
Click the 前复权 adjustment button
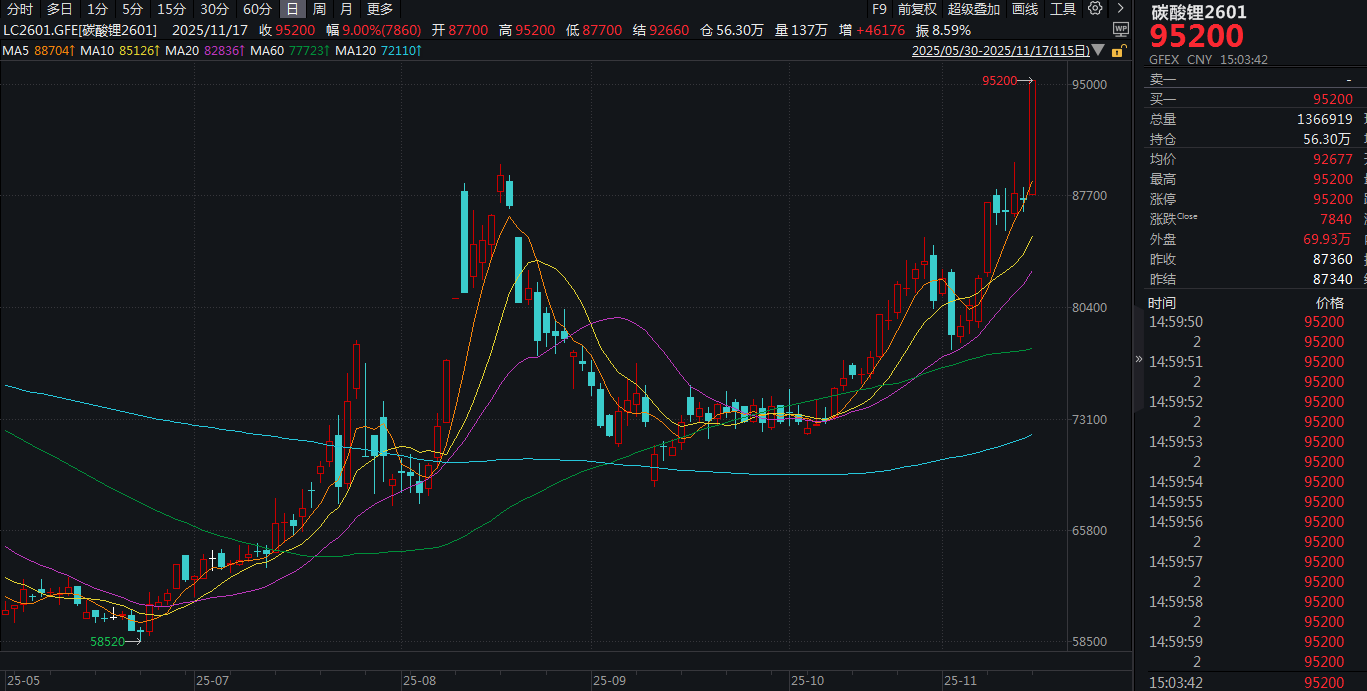[x=917, y=9]
